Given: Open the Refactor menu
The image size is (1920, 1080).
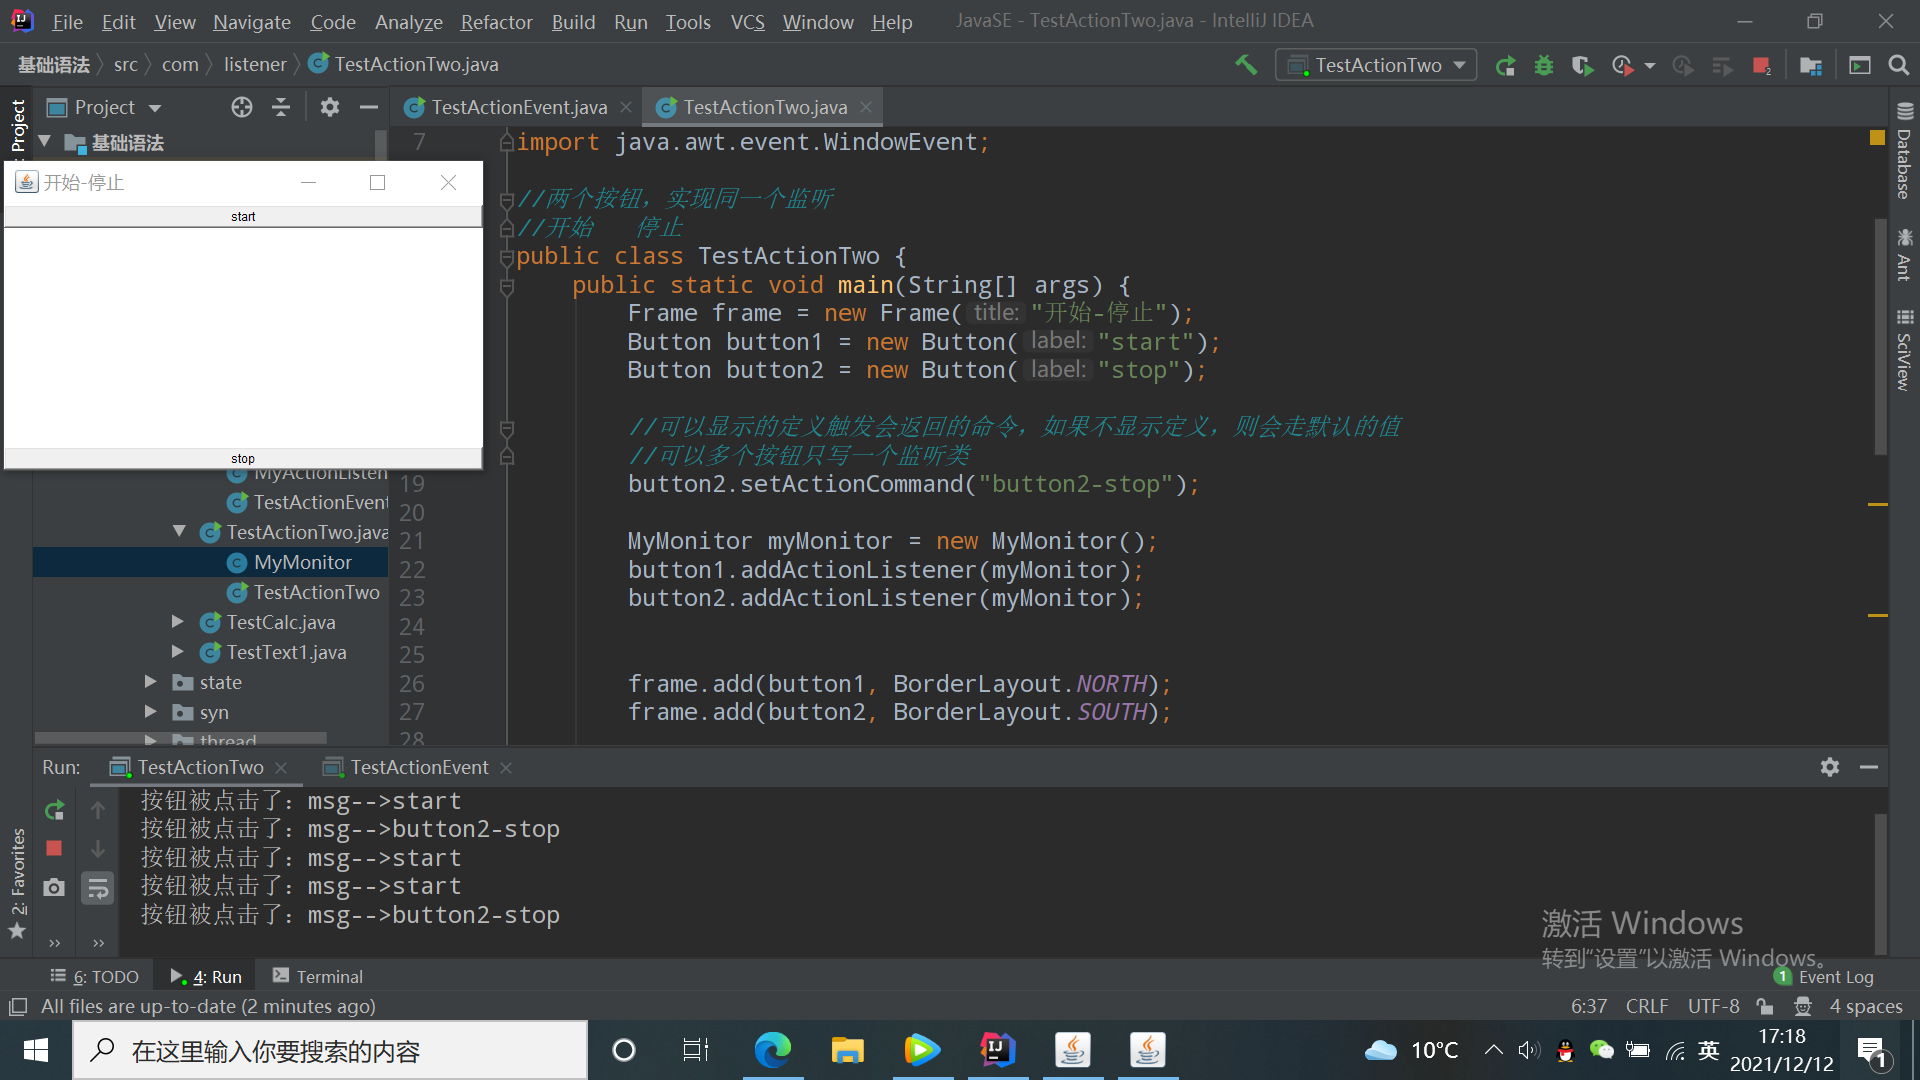Looking at the screenshot, I should pyautogui.click(x=496, y=22).
